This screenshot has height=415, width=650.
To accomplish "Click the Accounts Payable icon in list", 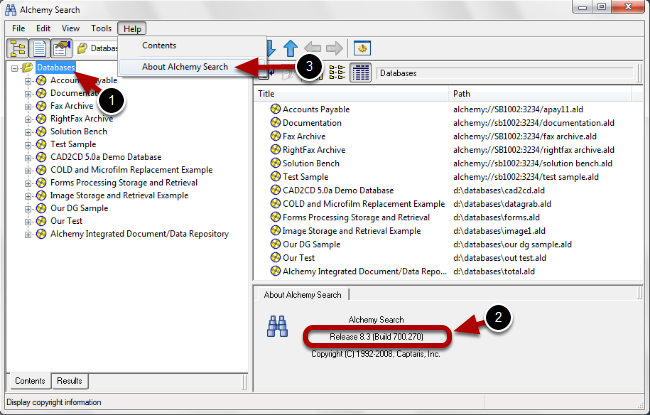I will pos(275,109).
